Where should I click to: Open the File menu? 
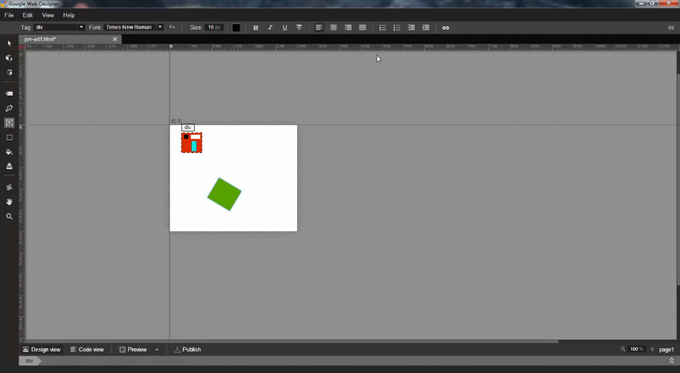point(9,15)
